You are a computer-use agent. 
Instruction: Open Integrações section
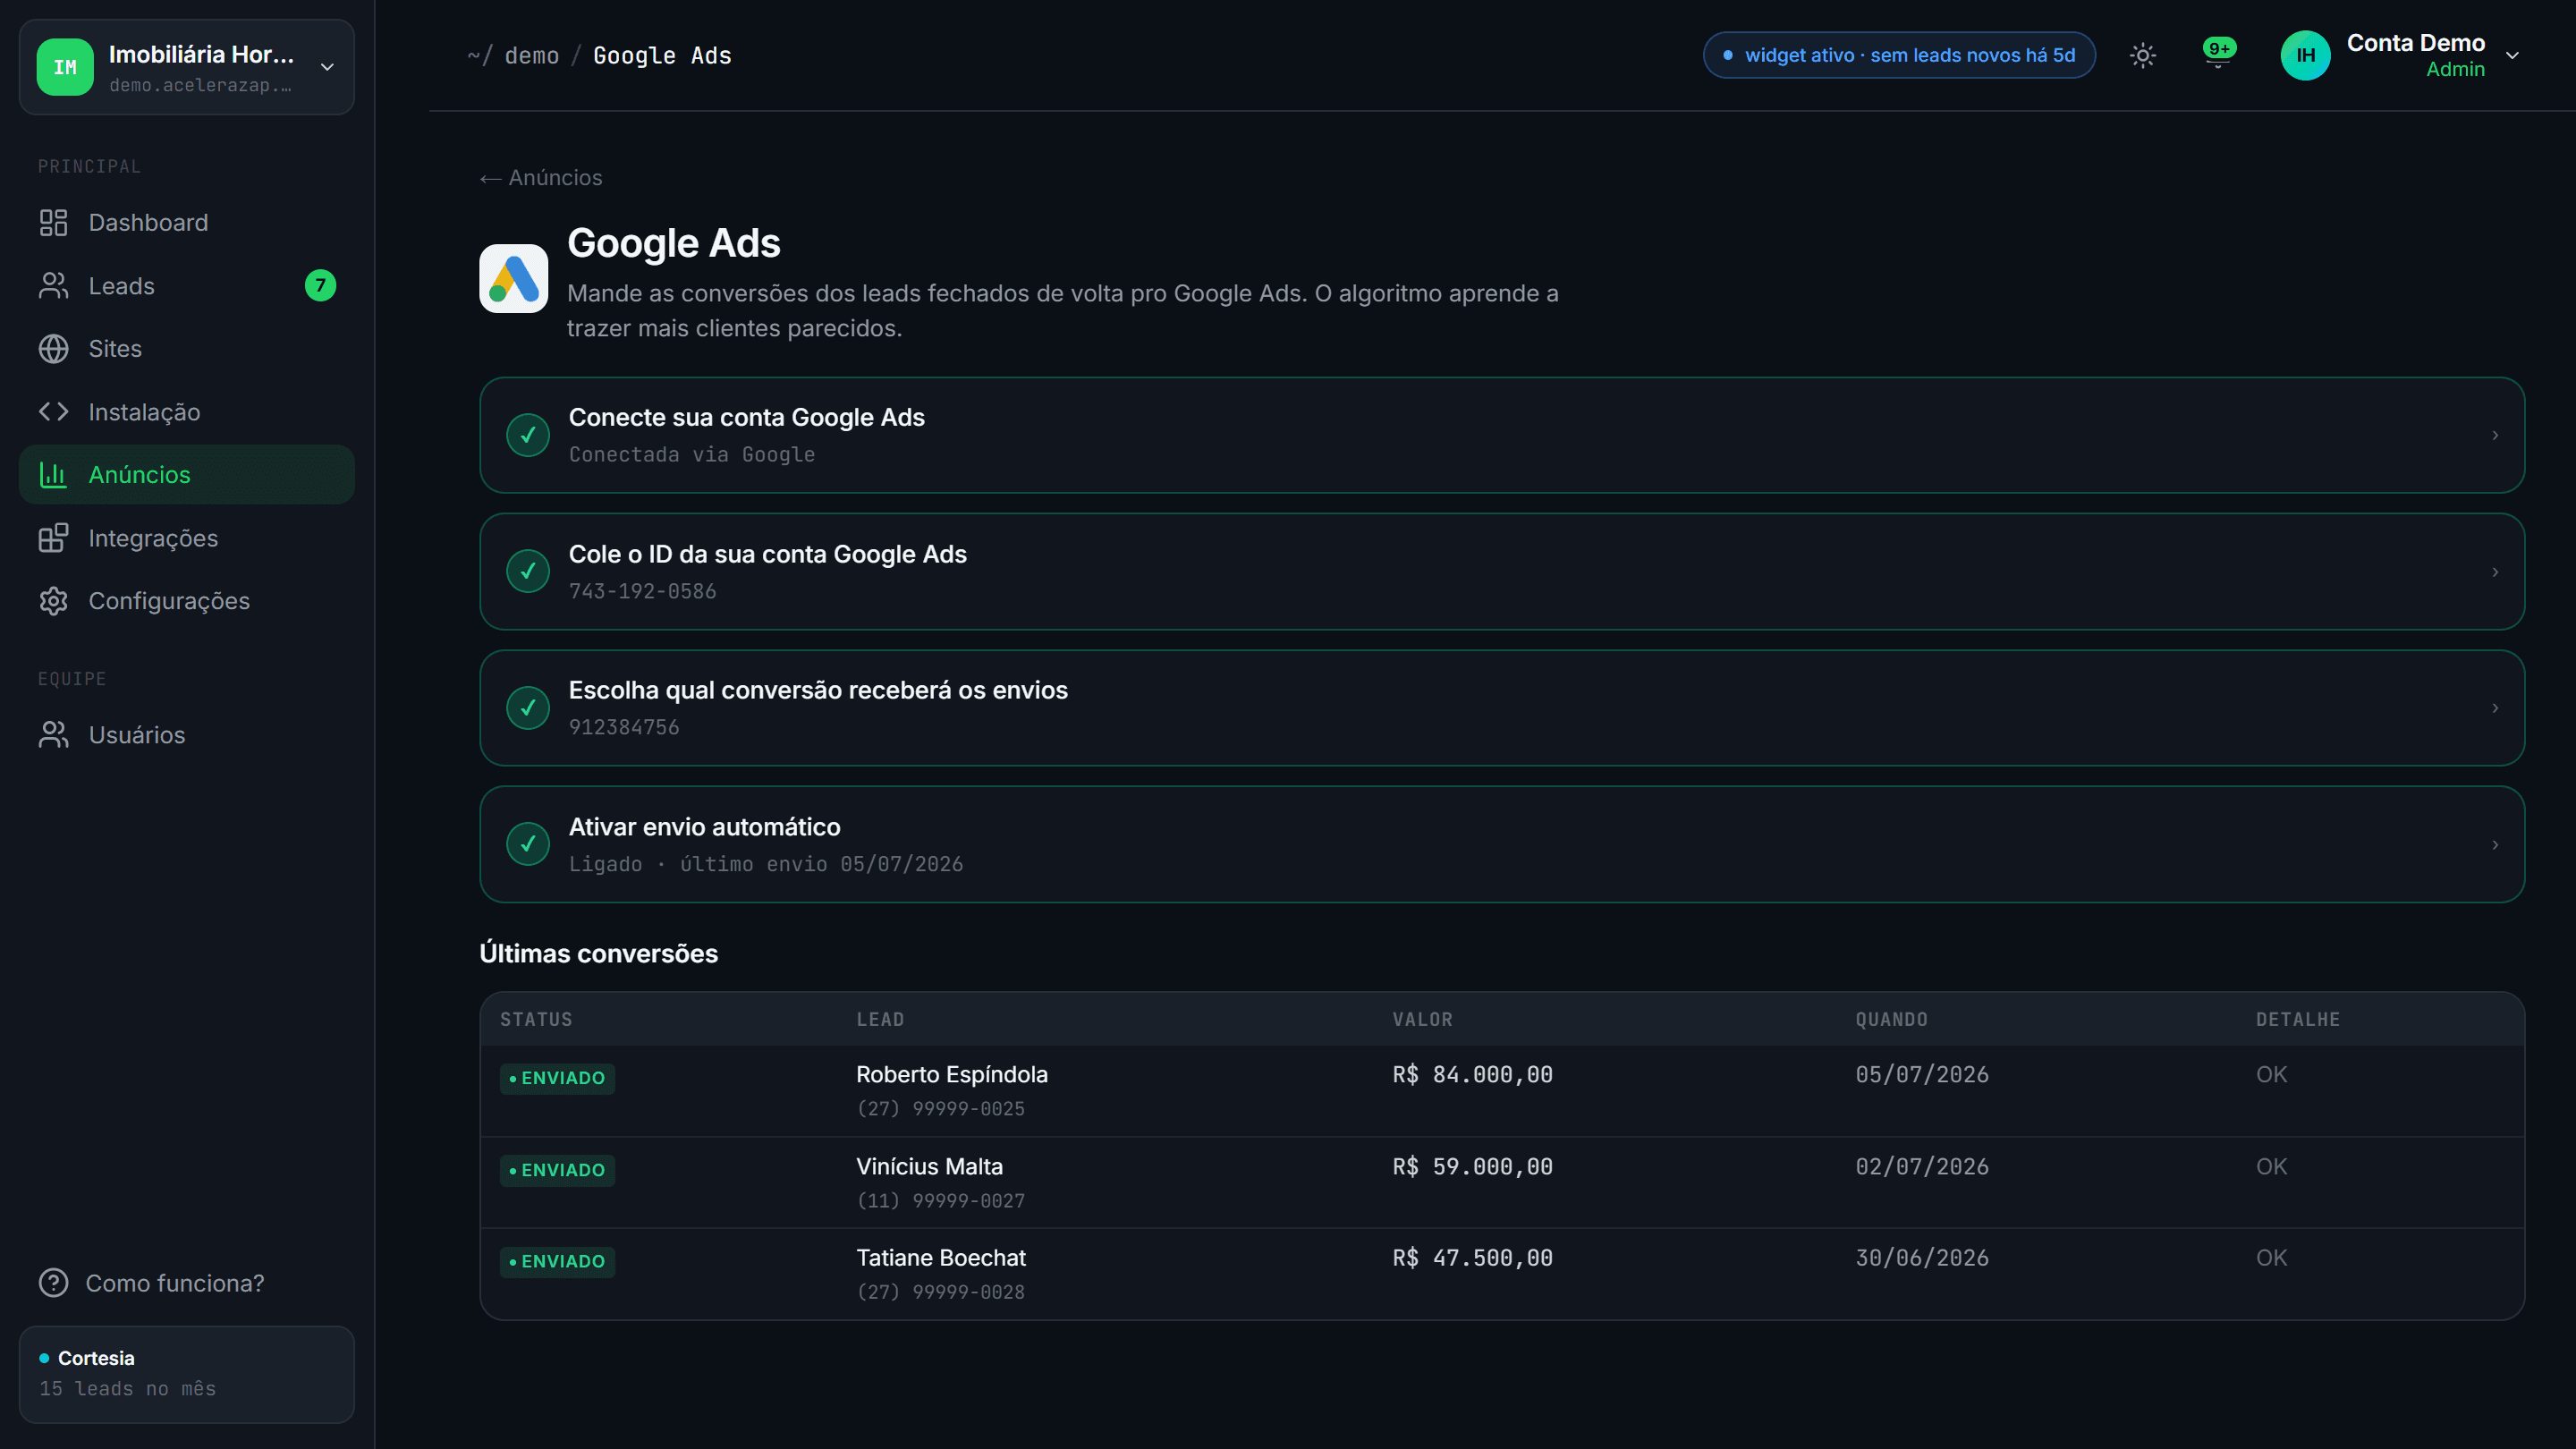point(187,538)
